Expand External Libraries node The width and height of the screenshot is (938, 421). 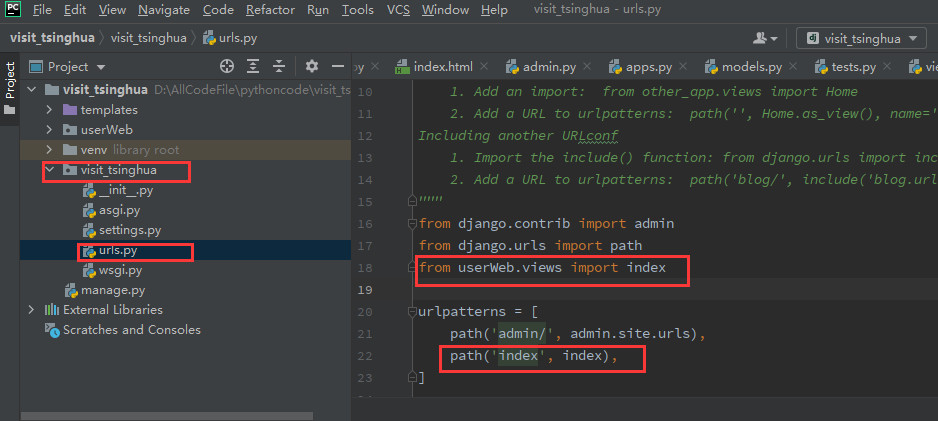click(32, 310)
